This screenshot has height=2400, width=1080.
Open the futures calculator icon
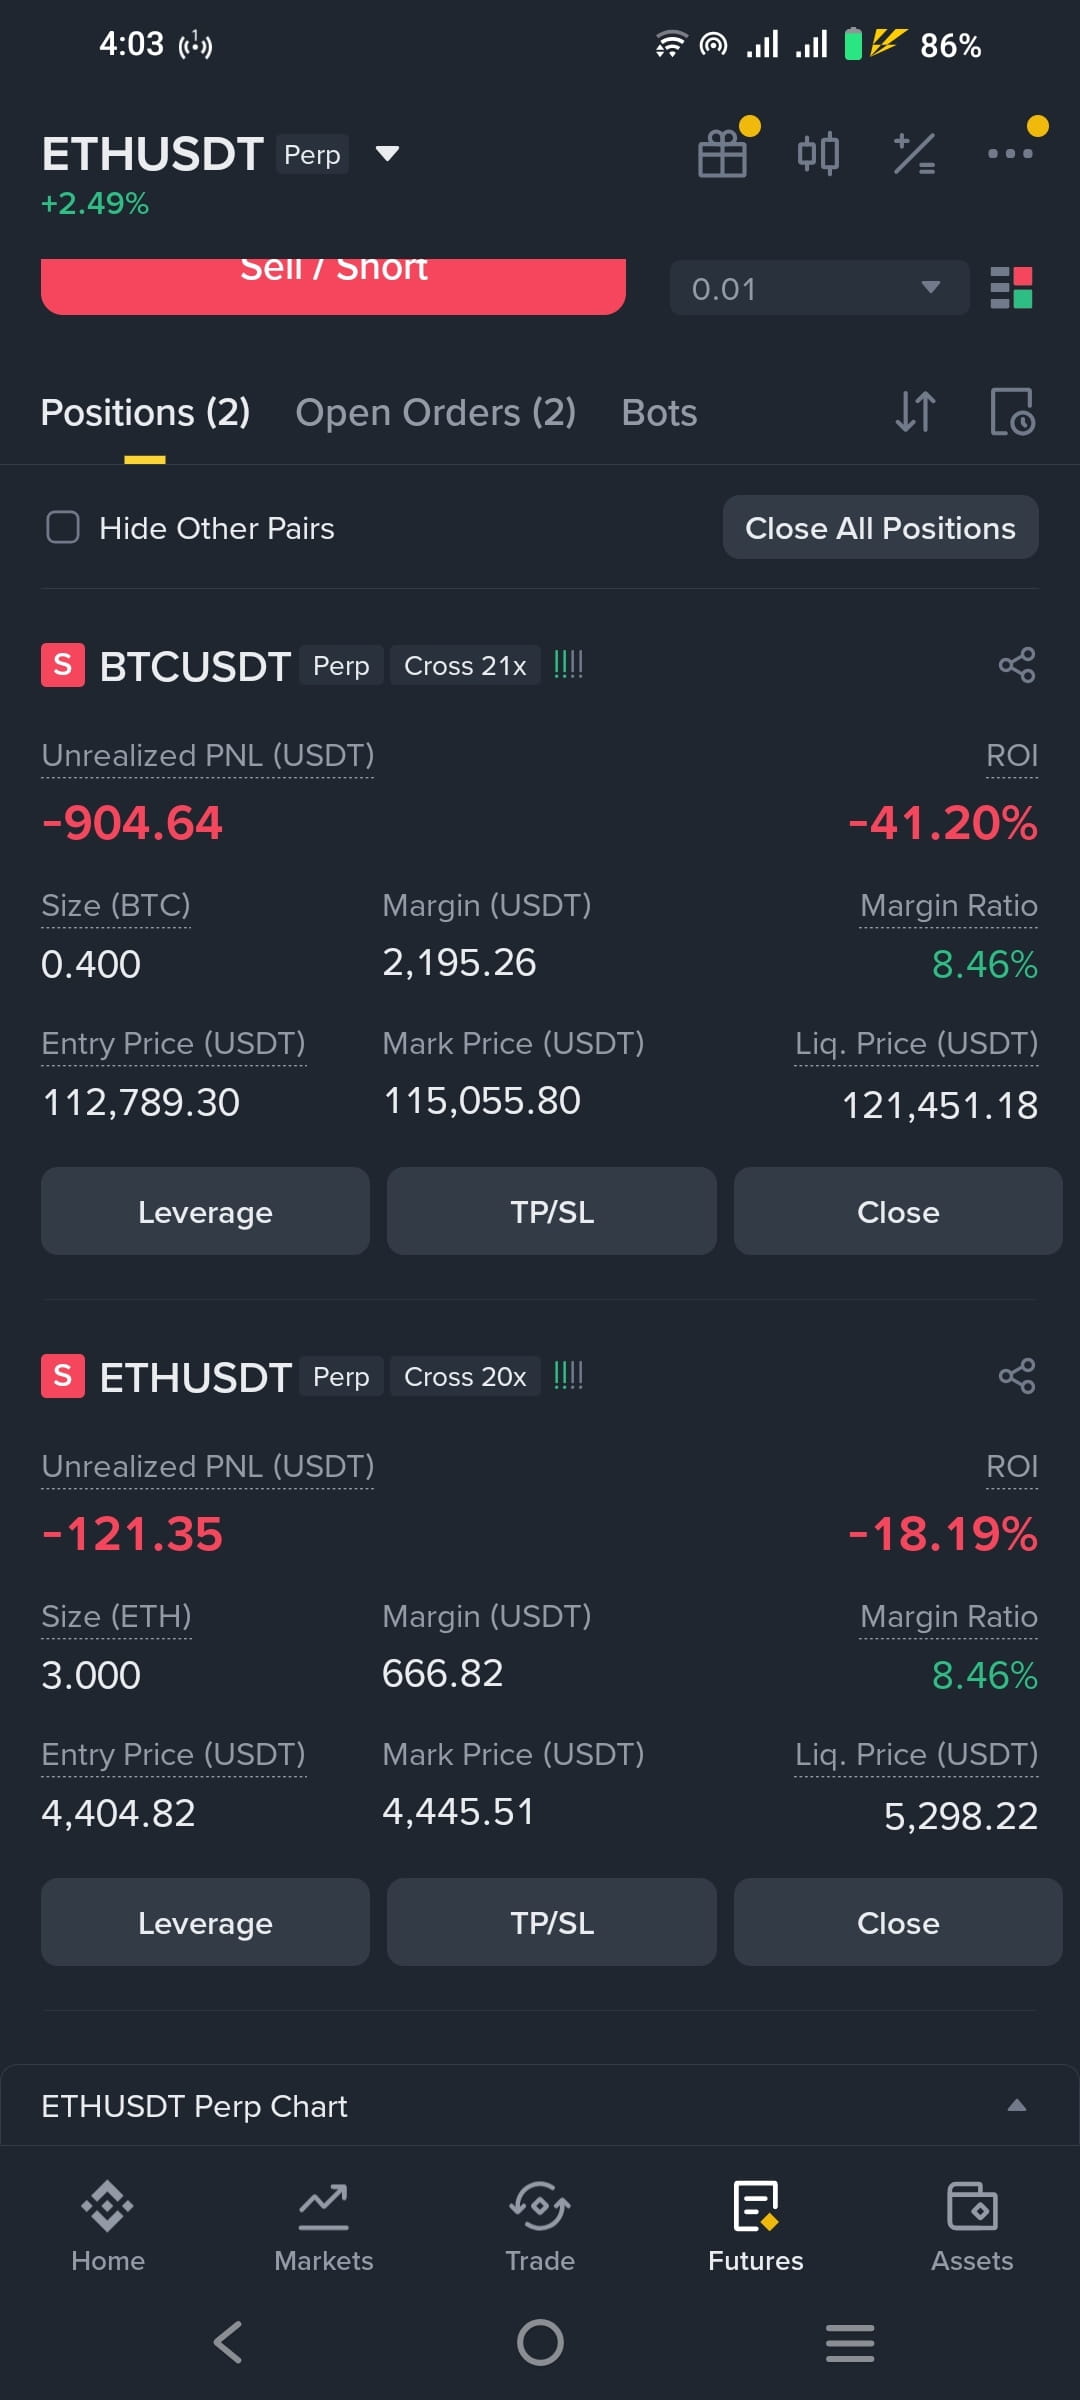tap(914, 154)
